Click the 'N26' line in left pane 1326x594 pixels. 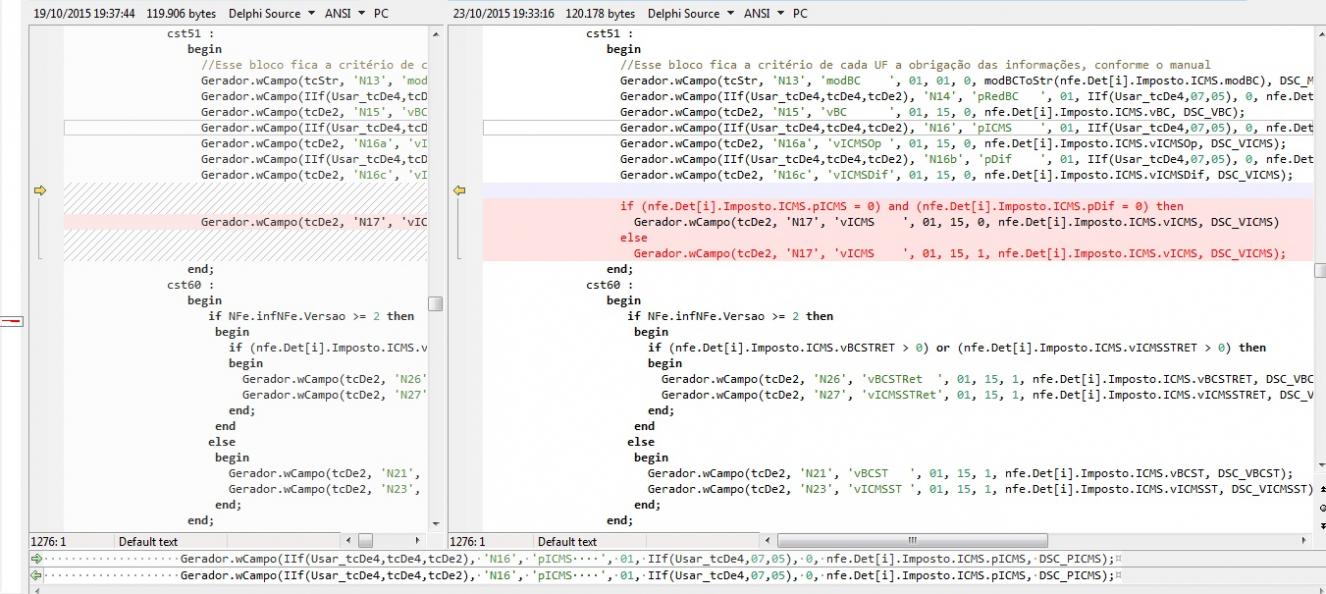(335, 379)
